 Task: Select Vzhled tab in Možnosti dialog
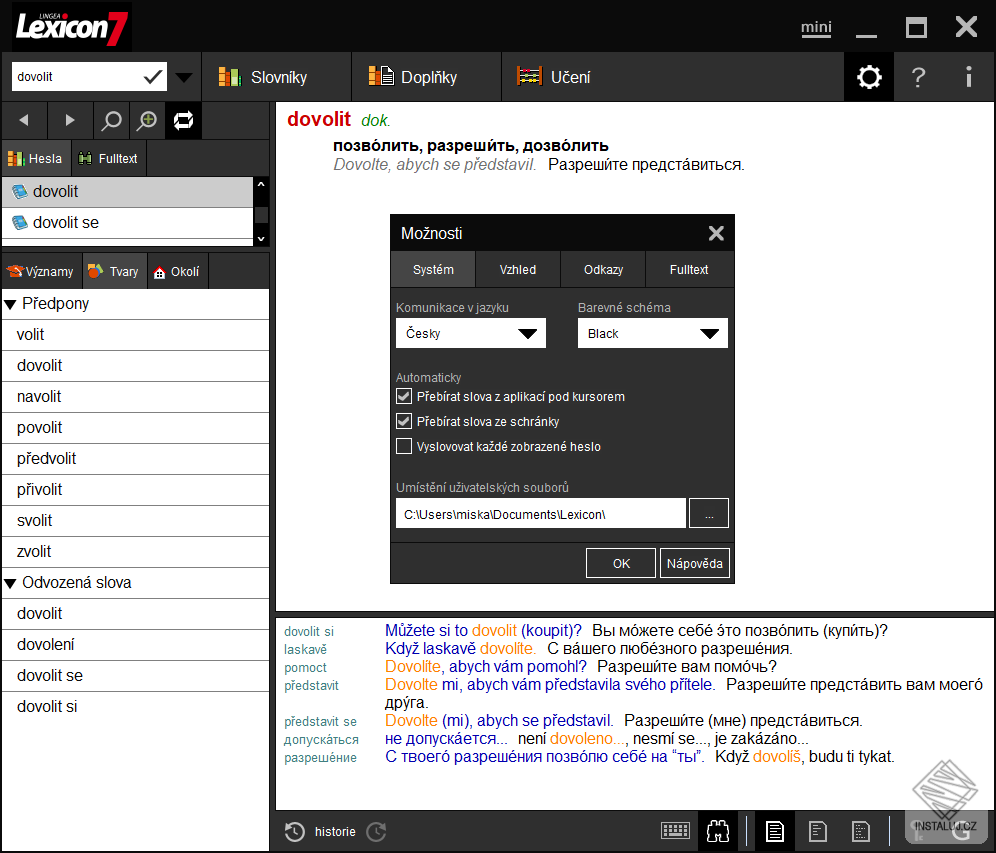point(518,269)
